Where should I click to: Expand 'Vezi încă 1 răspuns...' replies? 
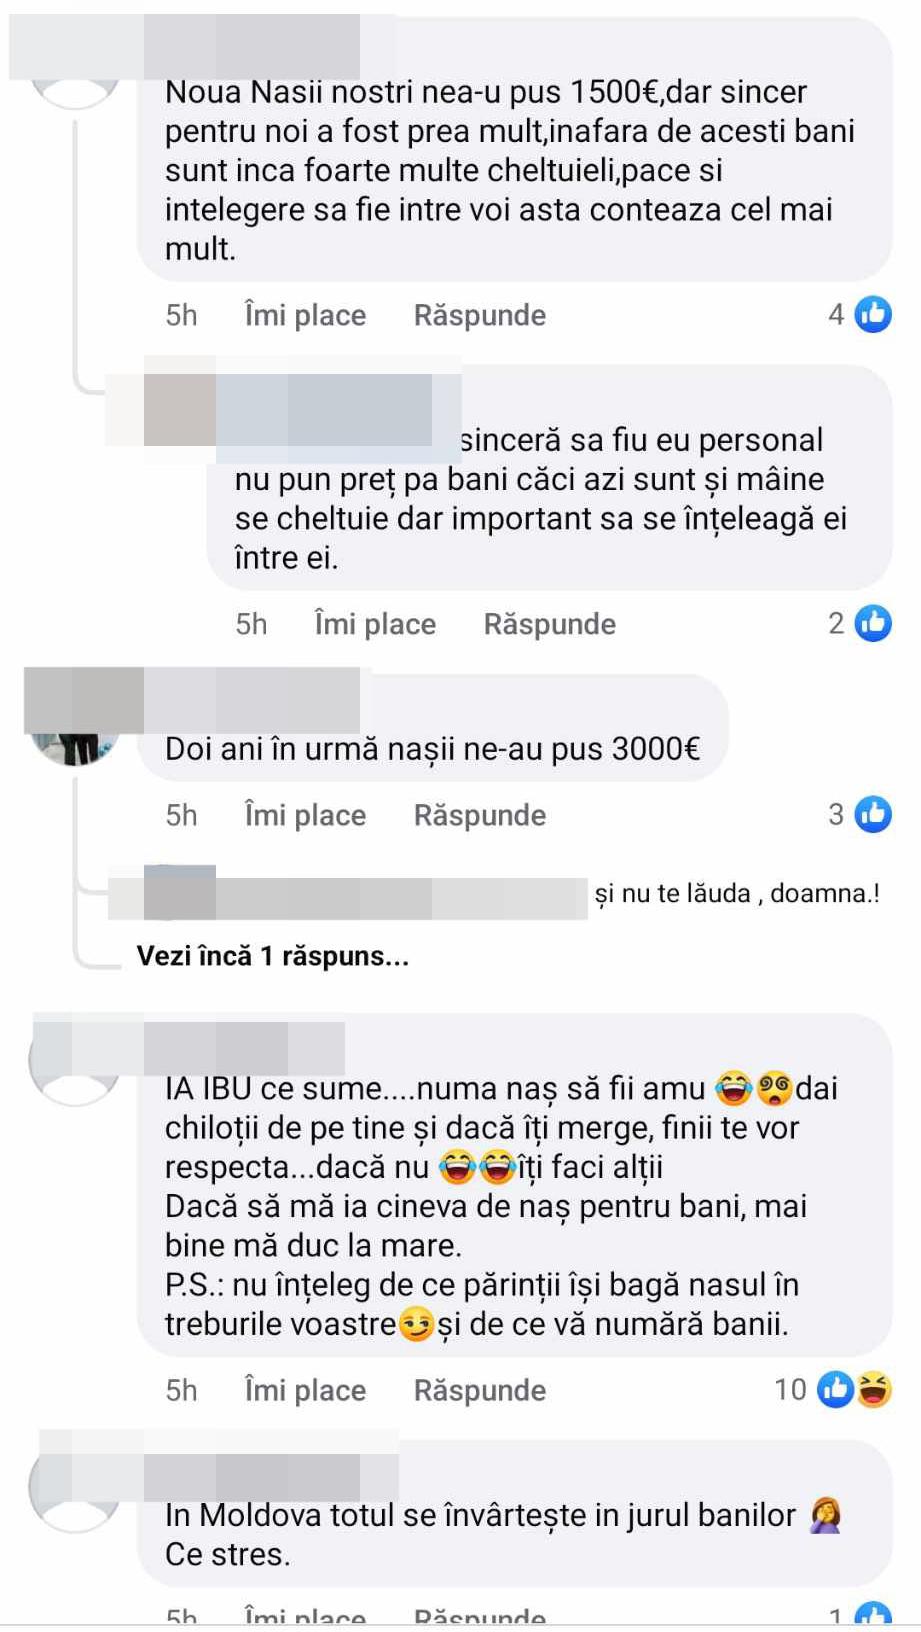[272, 957]
